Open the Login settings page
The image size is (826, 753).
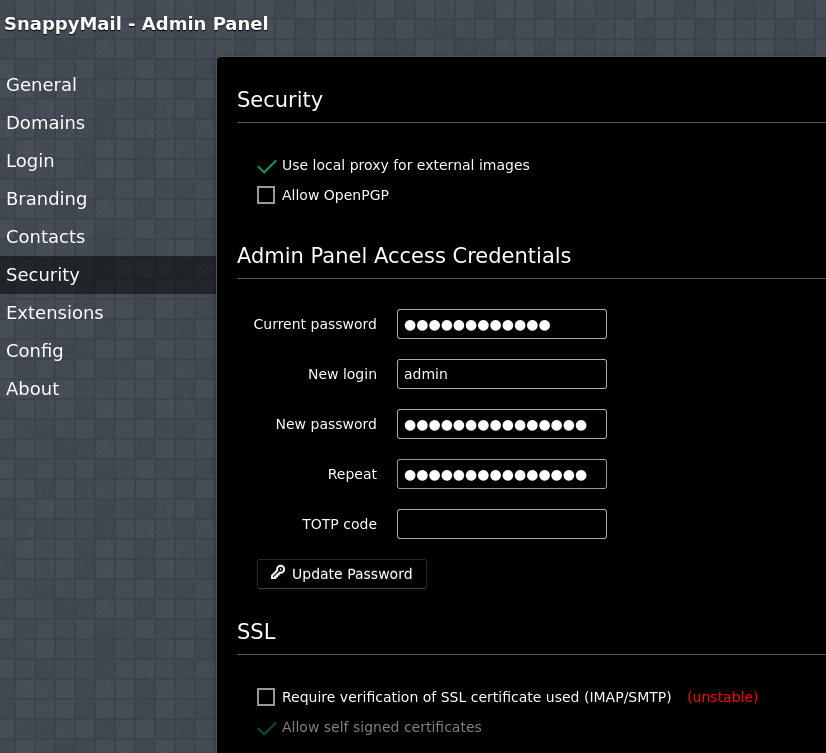tap(30, 161)
